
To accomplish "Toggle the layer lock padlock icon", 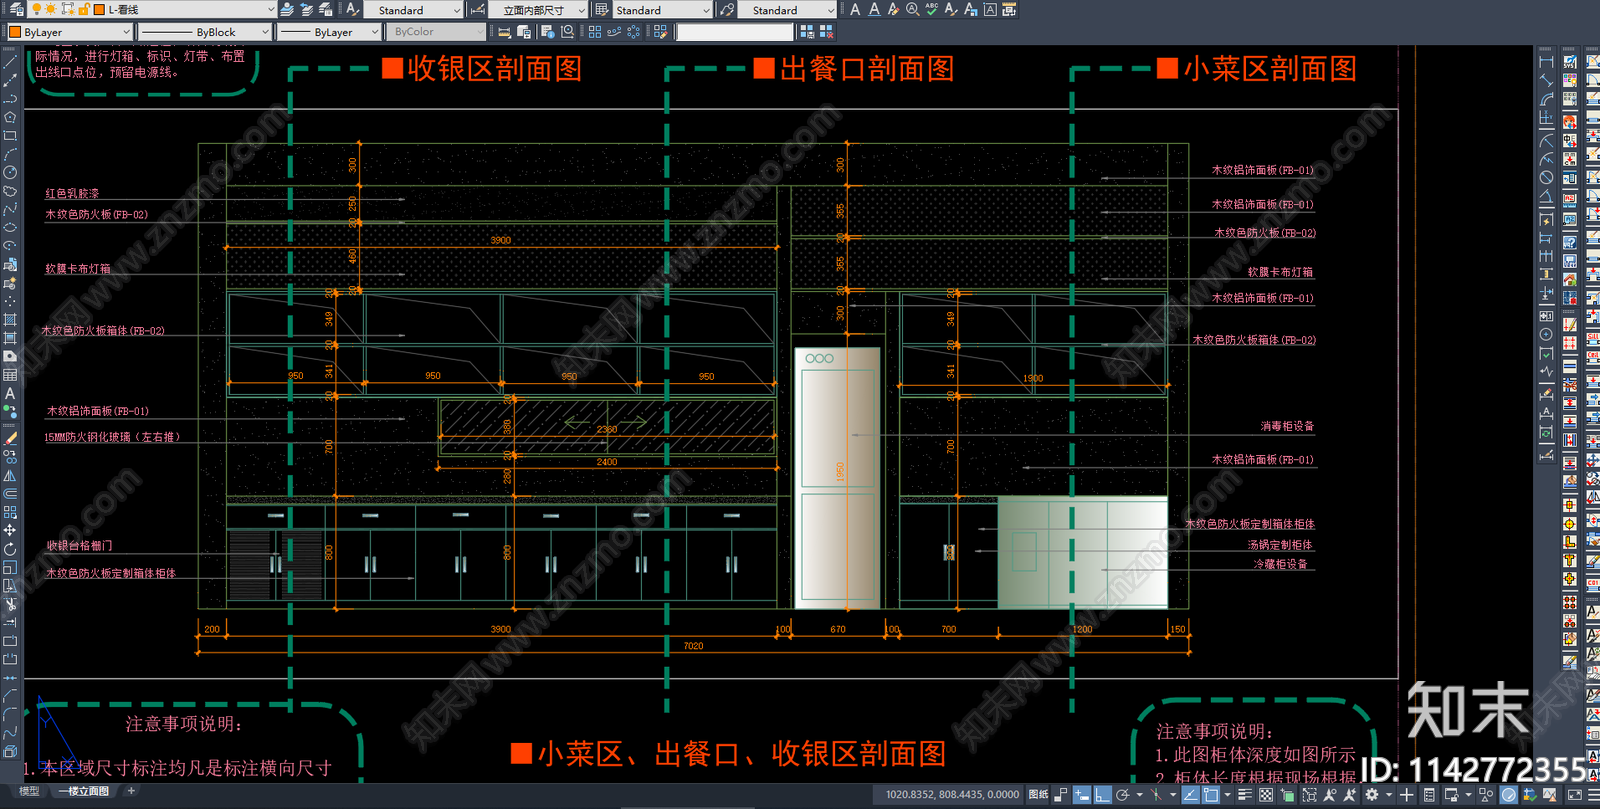I will pyautogui.click(x=84, y=9).
